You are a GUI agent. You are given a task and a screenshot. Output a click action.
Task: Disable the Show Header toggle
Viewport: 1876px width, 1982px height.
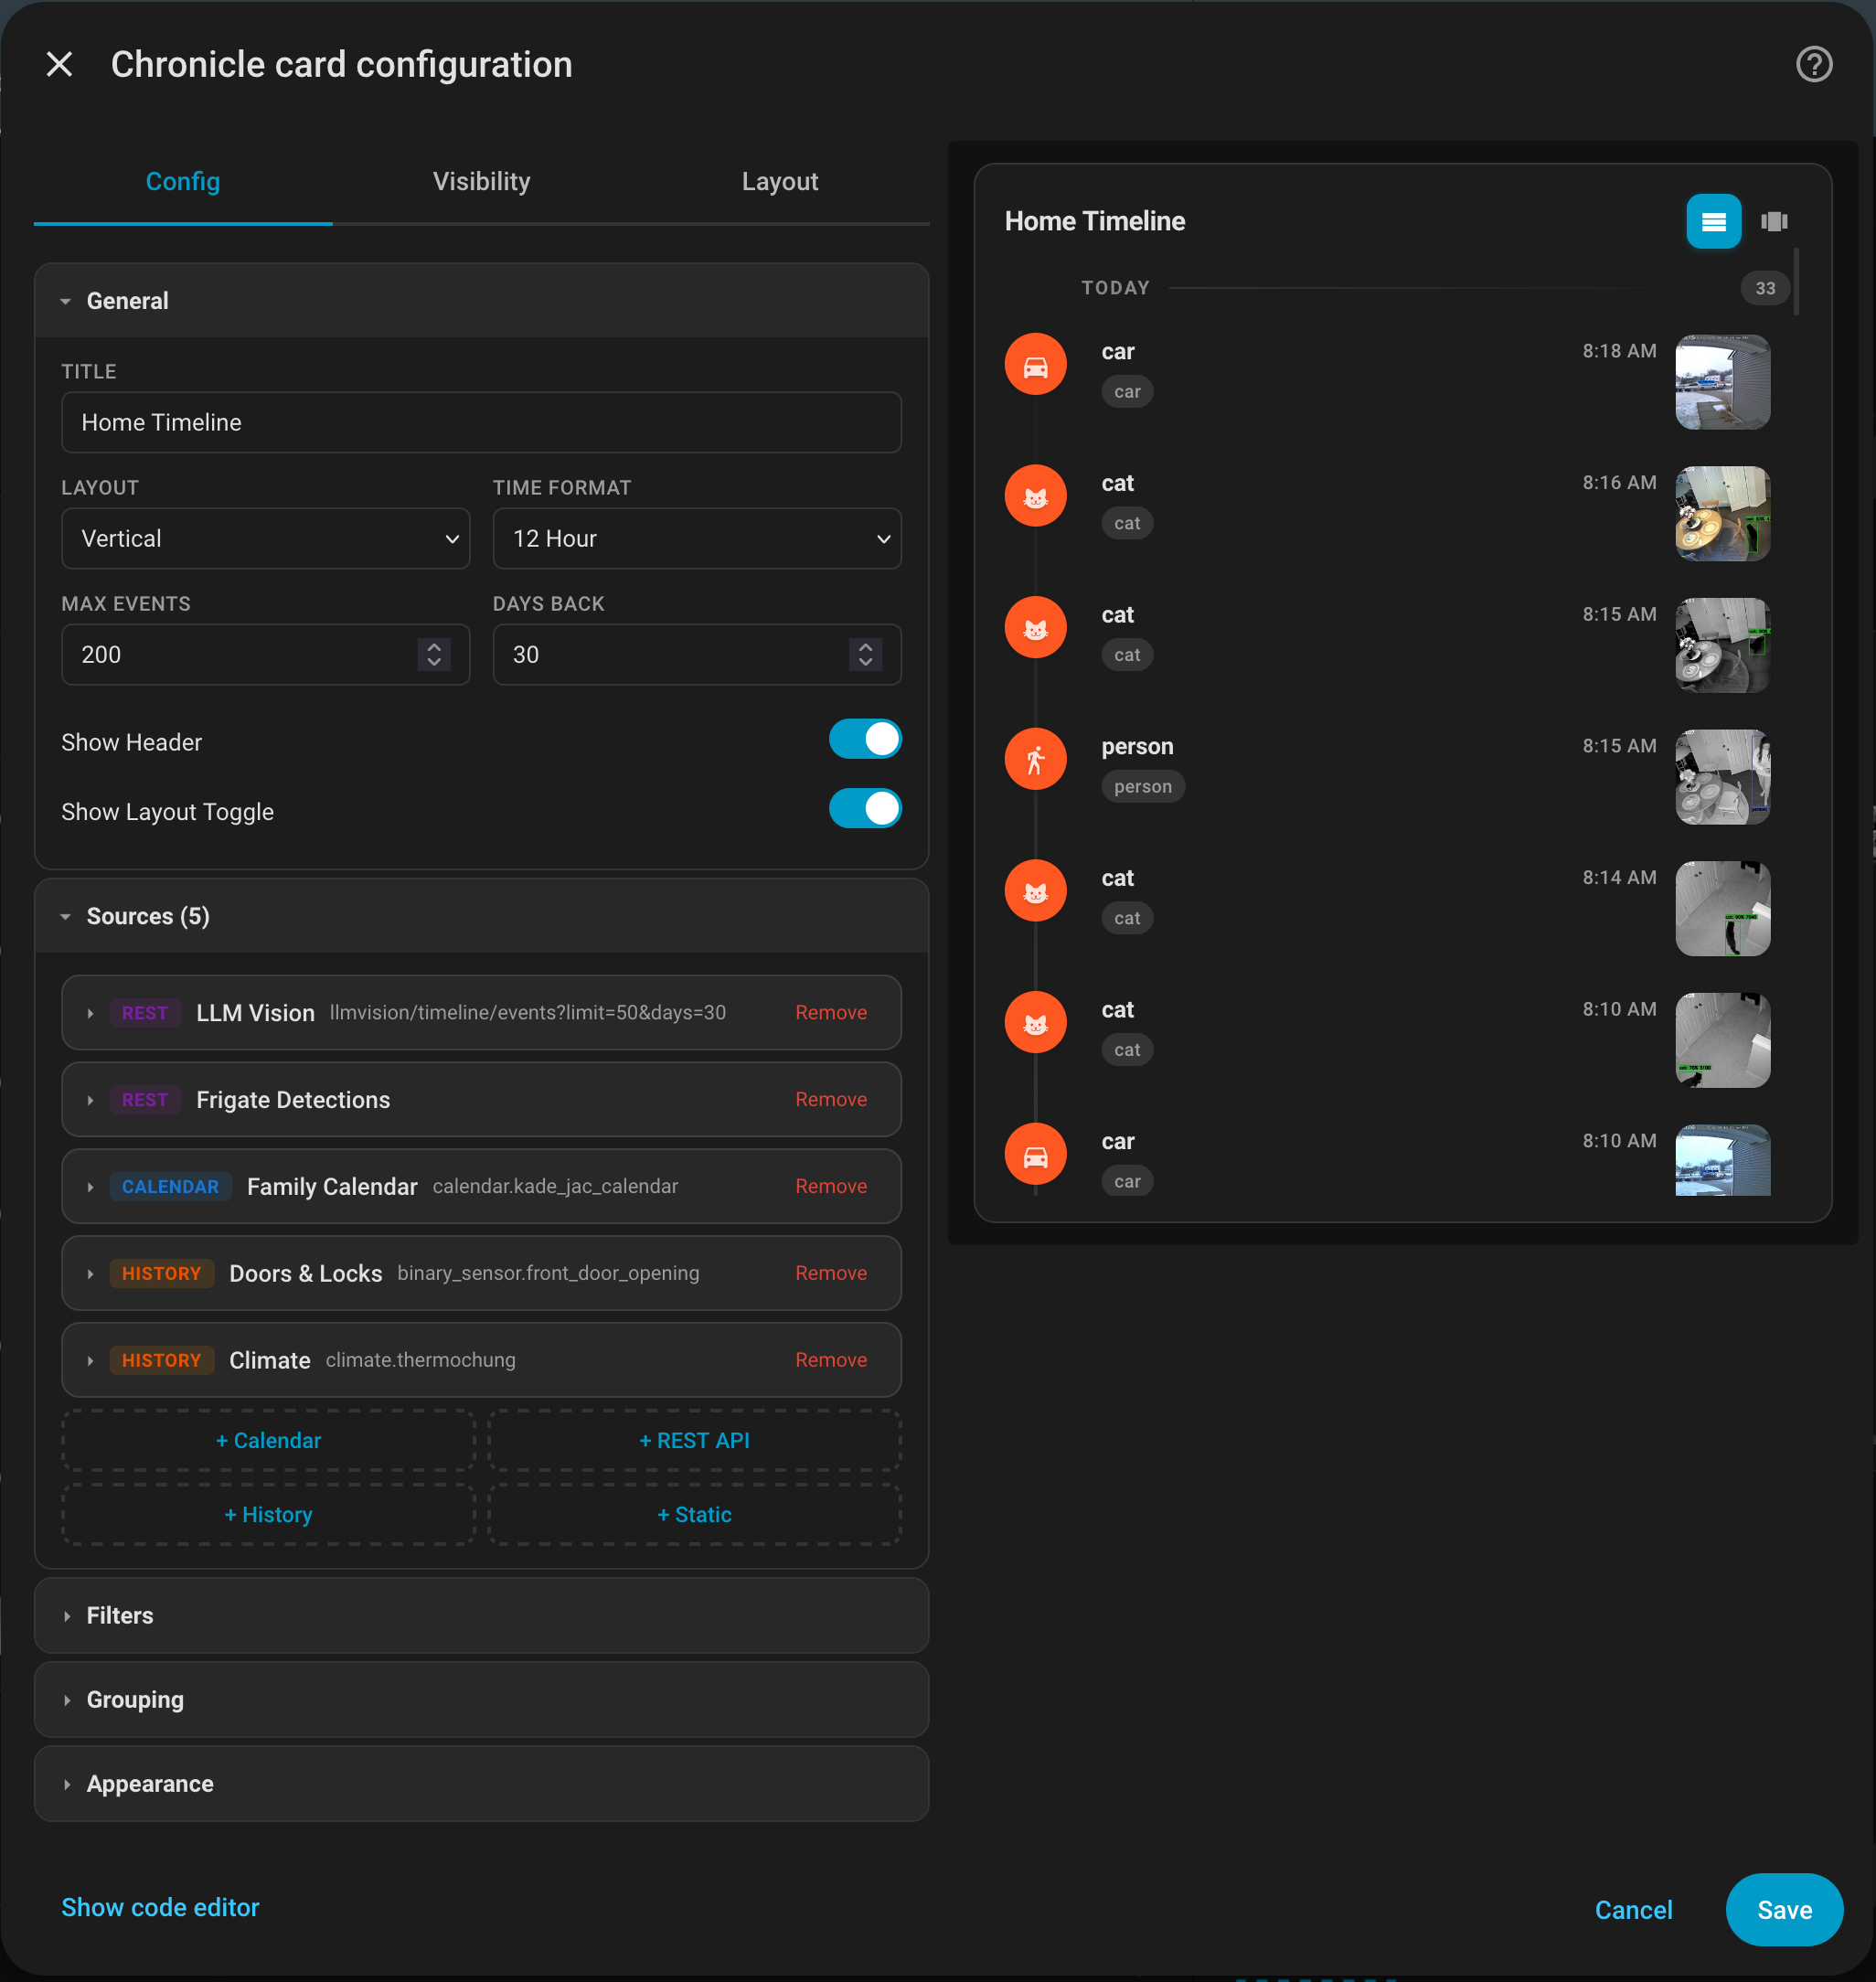point(865,739)
